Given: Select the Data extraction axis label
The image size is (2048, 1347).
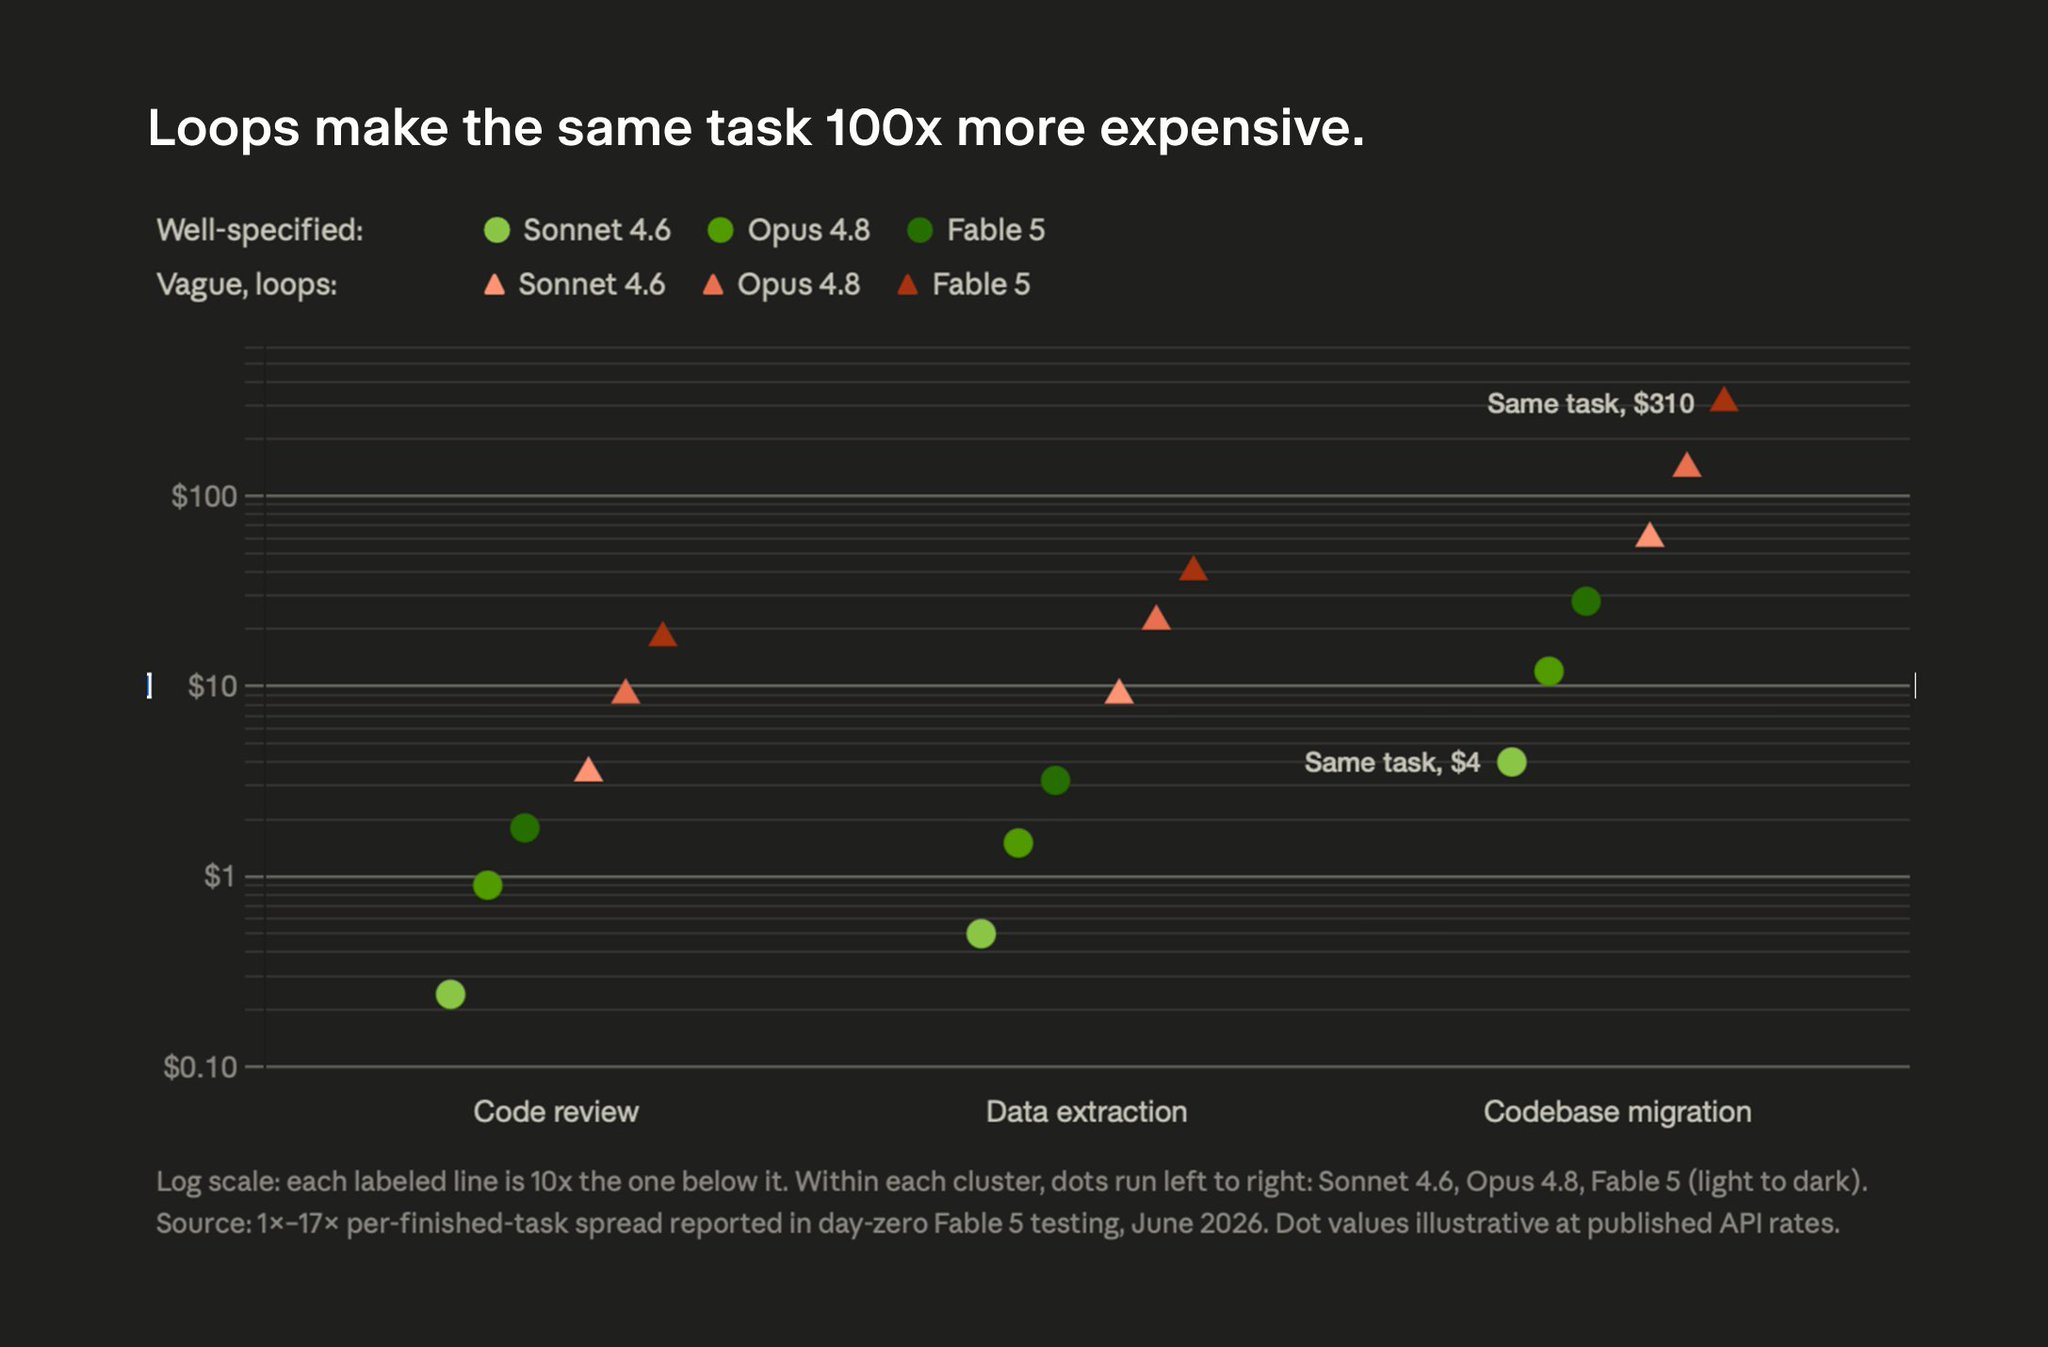Looking at the screenshot, I should tap(1086, 1112).
